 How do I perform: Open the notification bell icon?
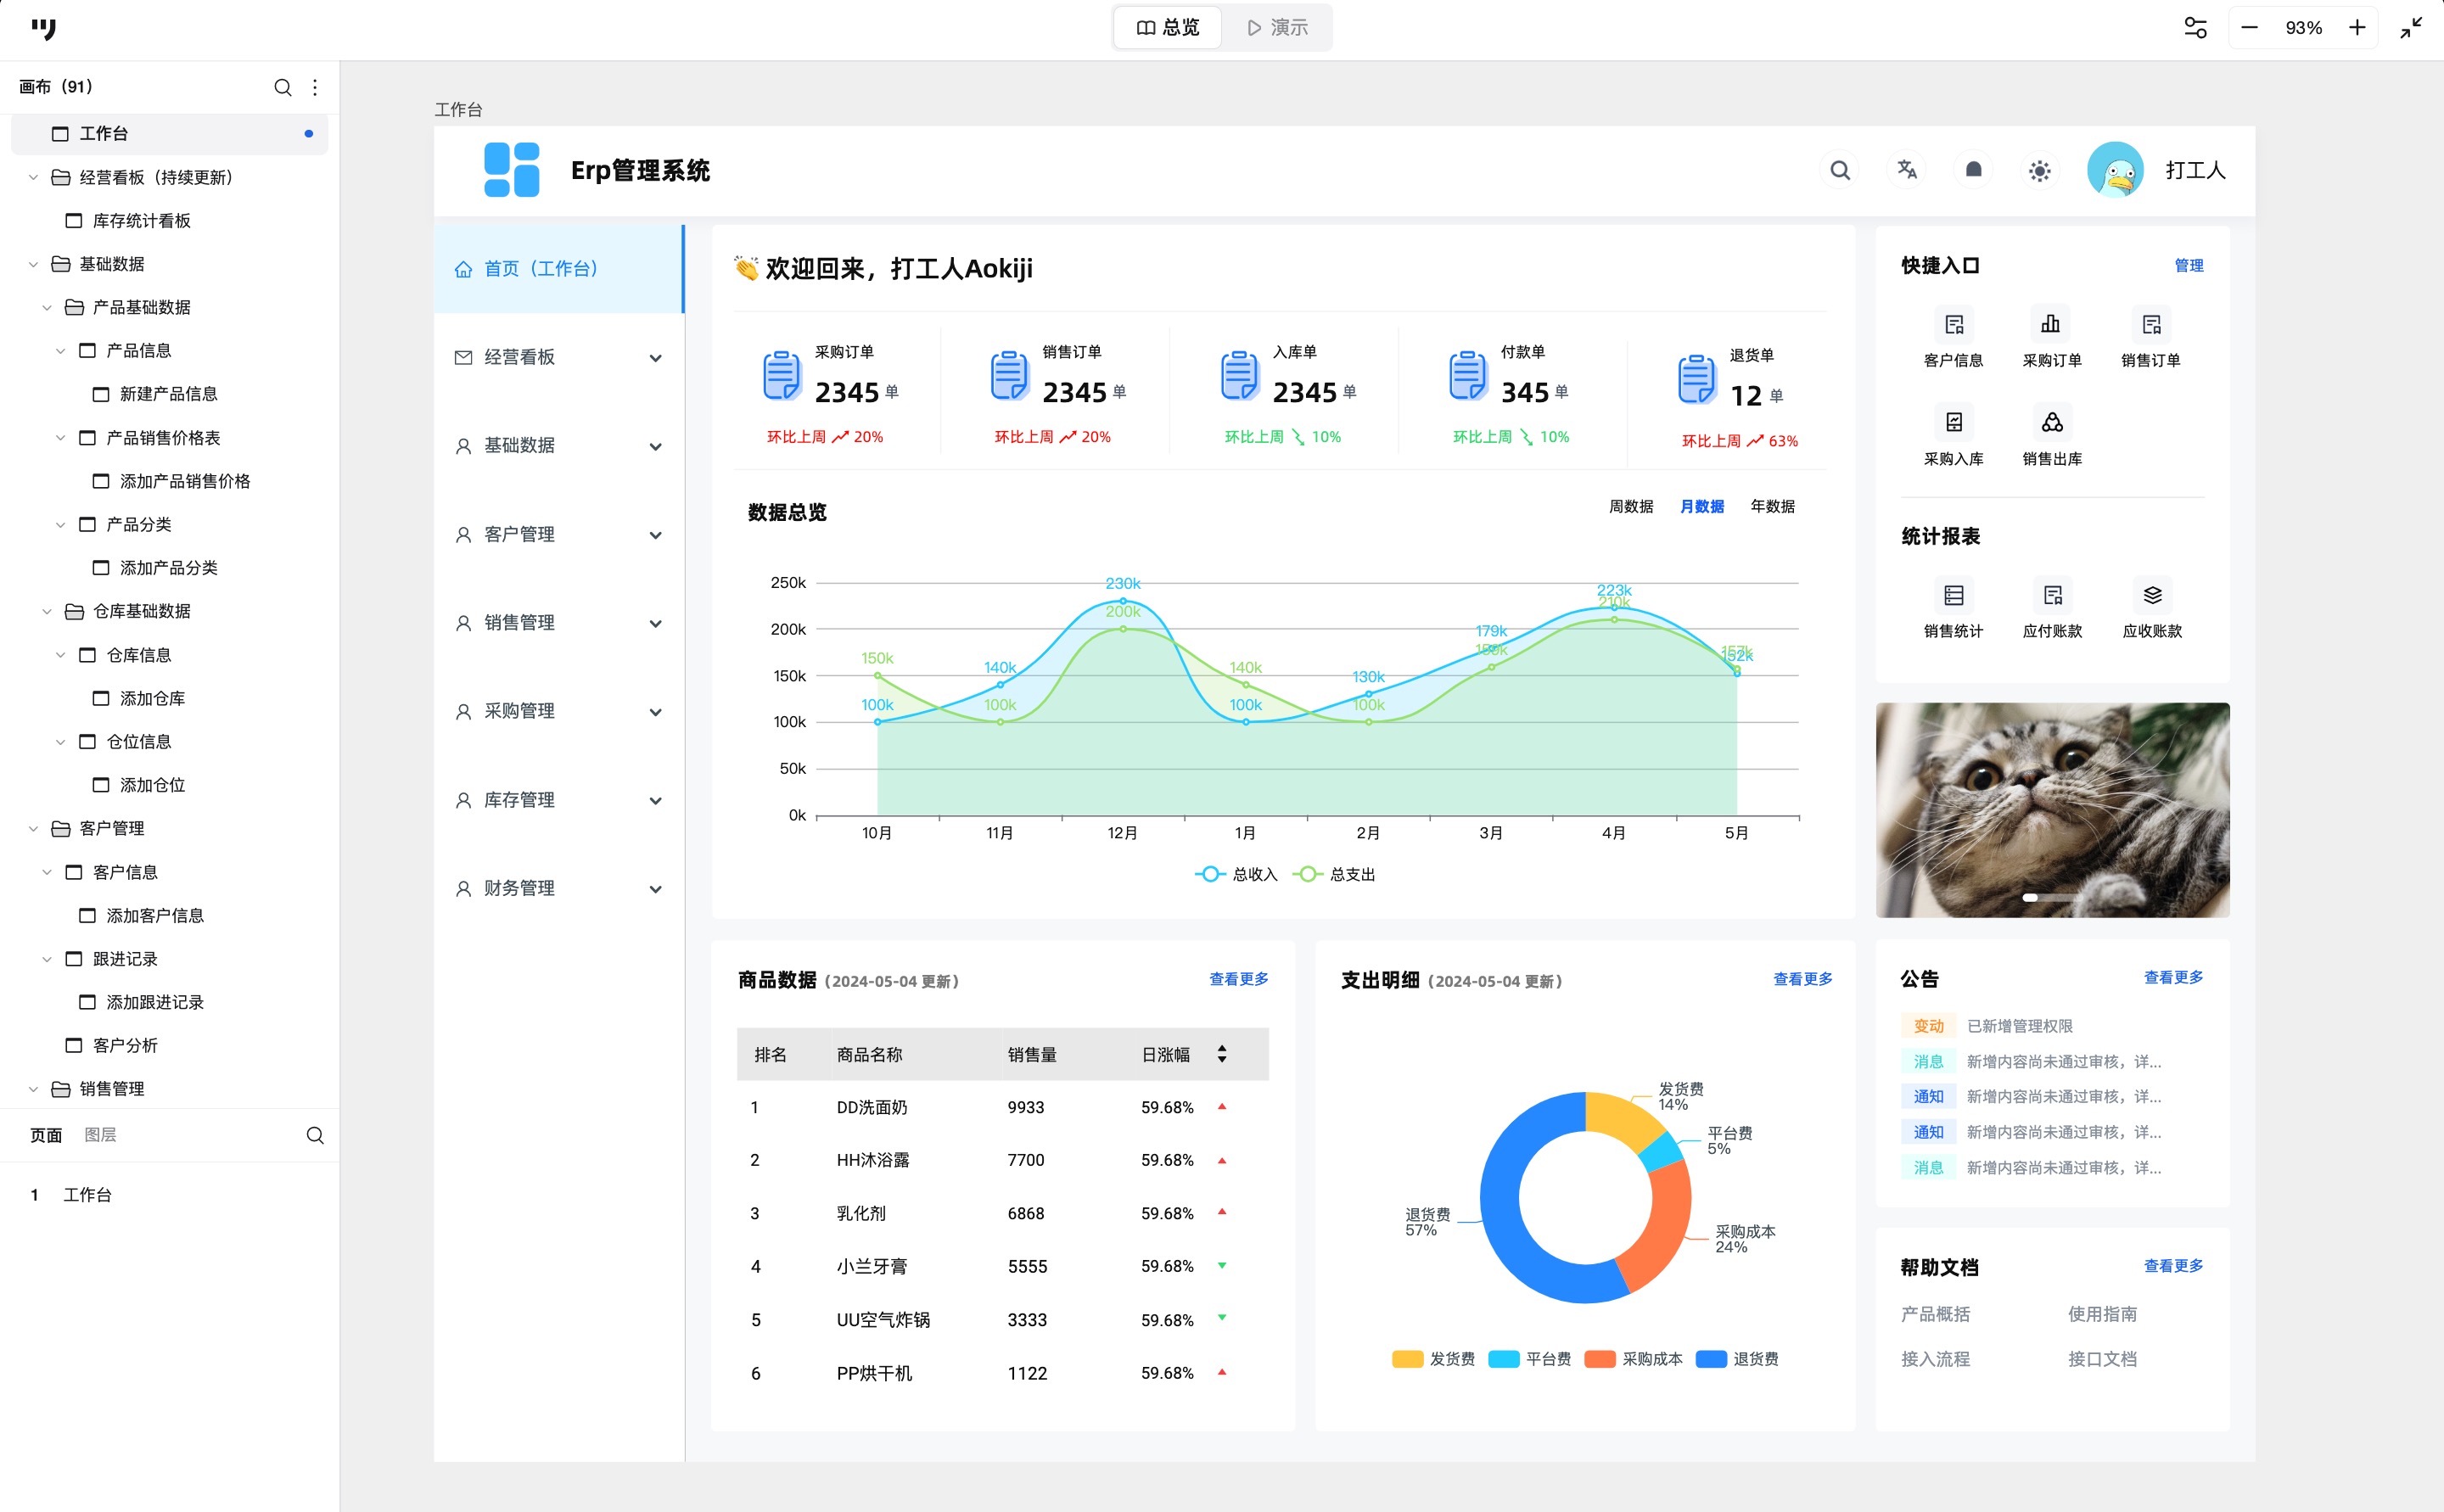[1973, 170]
